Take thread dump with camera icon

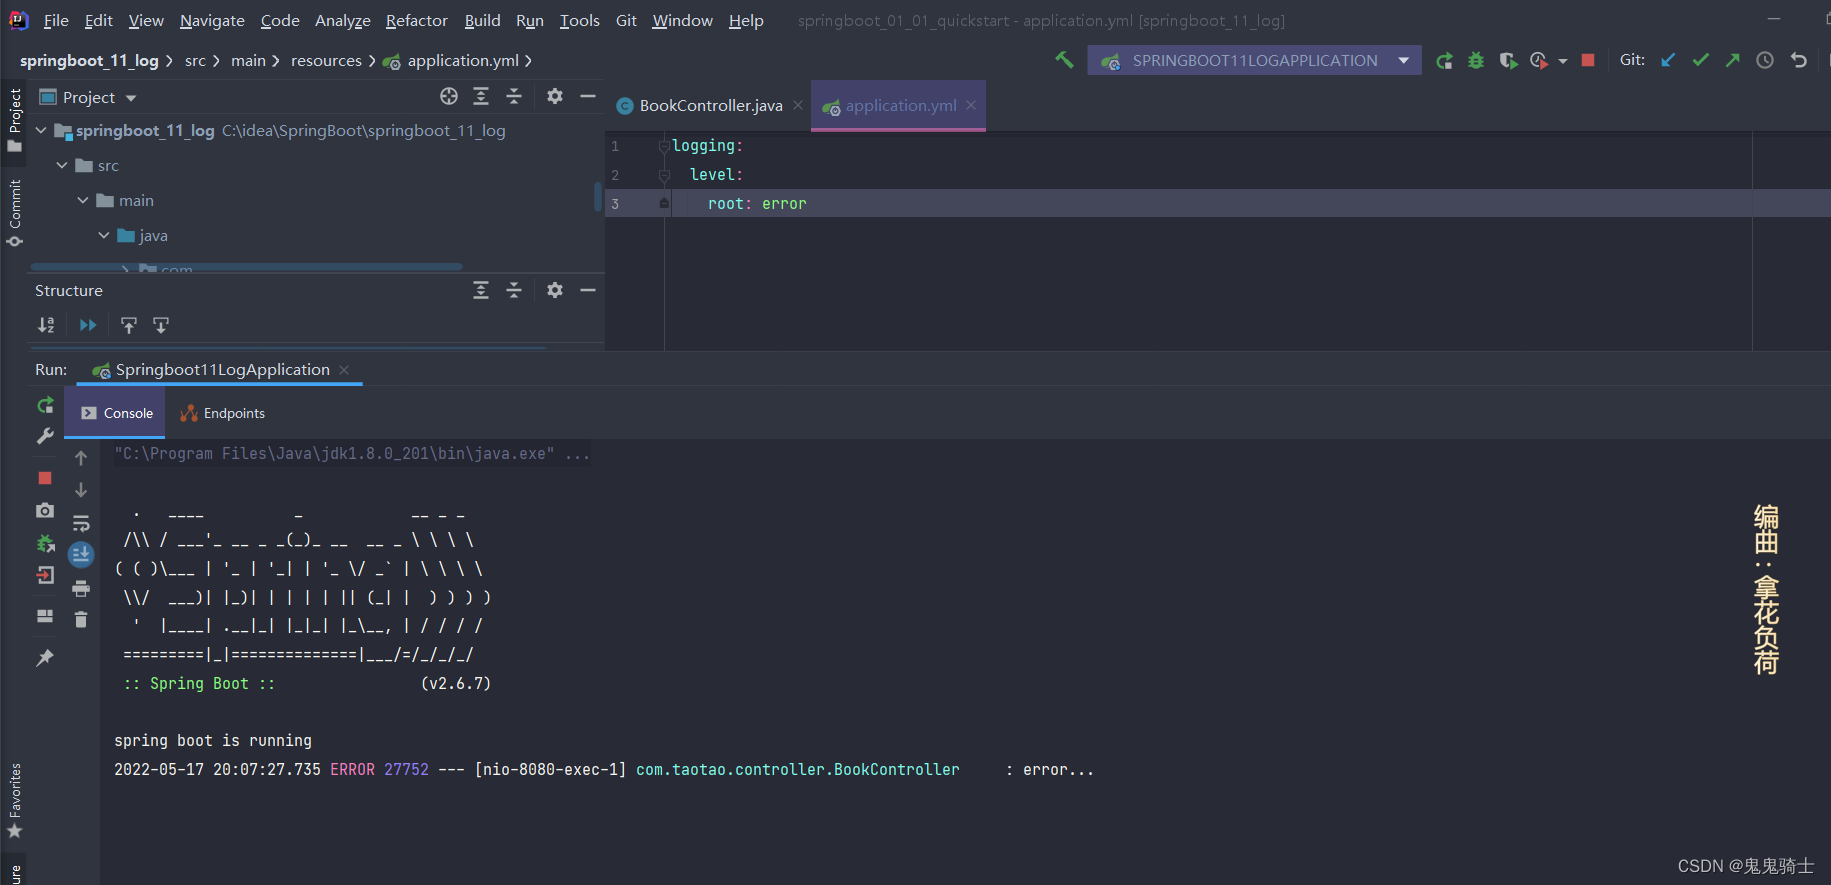(45, 510)
